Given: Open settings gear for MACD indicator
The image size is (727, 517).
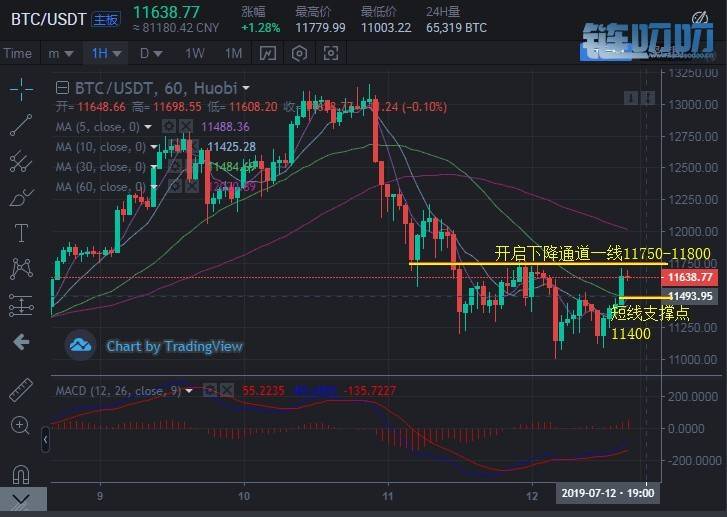Looking at the screenshot, I should click(x=210, y=390).
